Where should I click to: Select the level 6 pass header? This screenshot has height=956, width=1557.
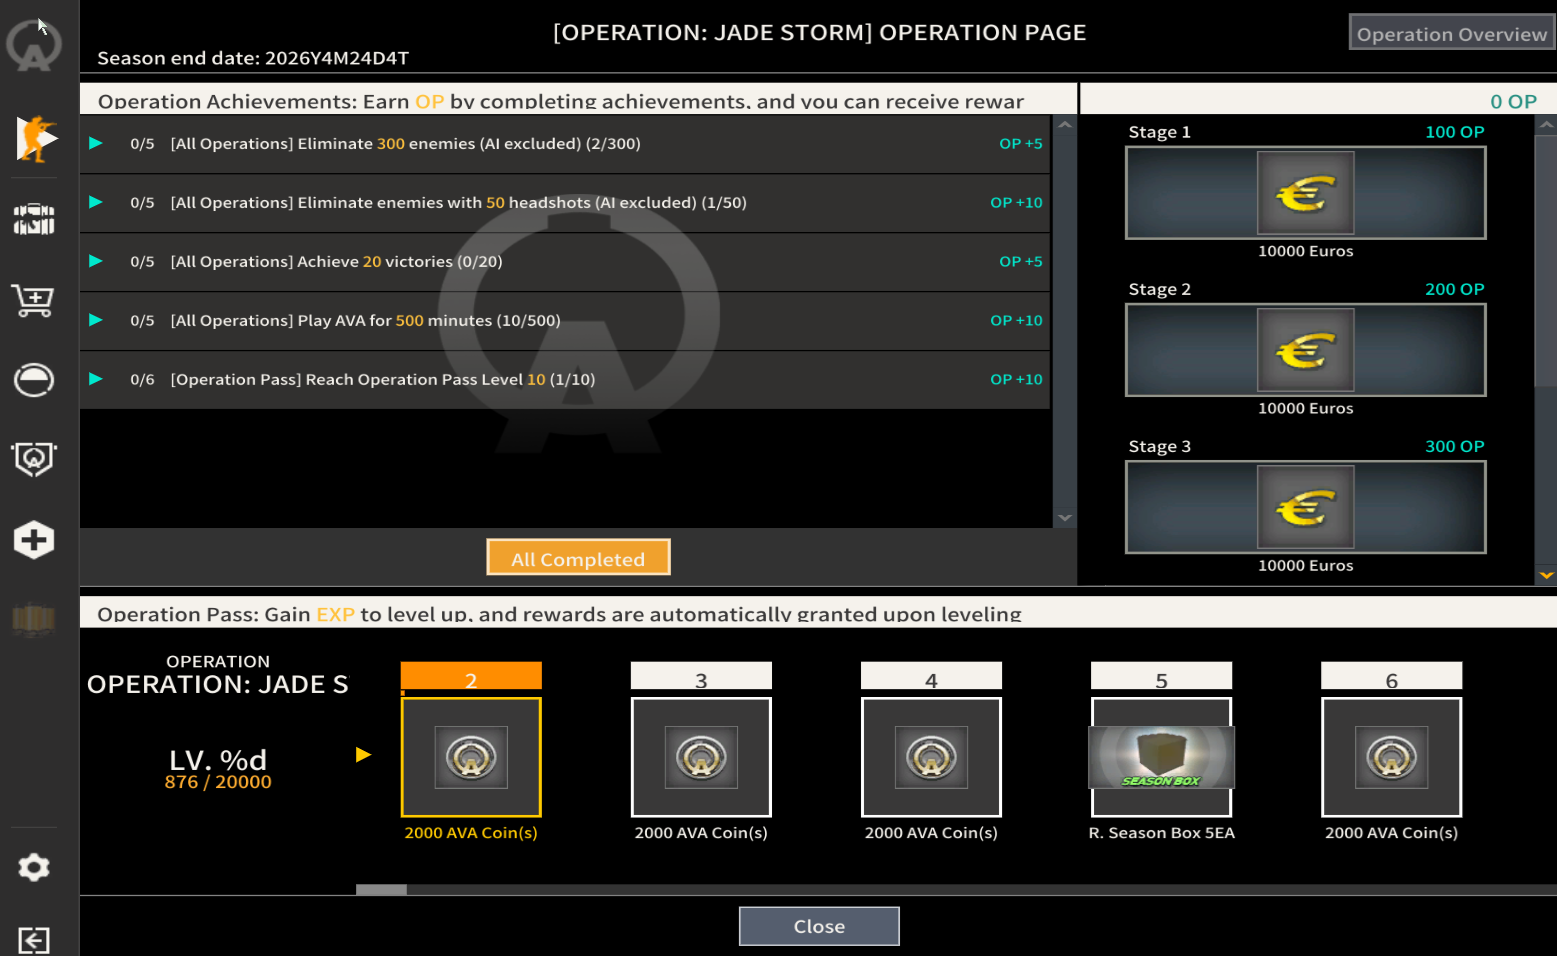tap(1391, 677)
